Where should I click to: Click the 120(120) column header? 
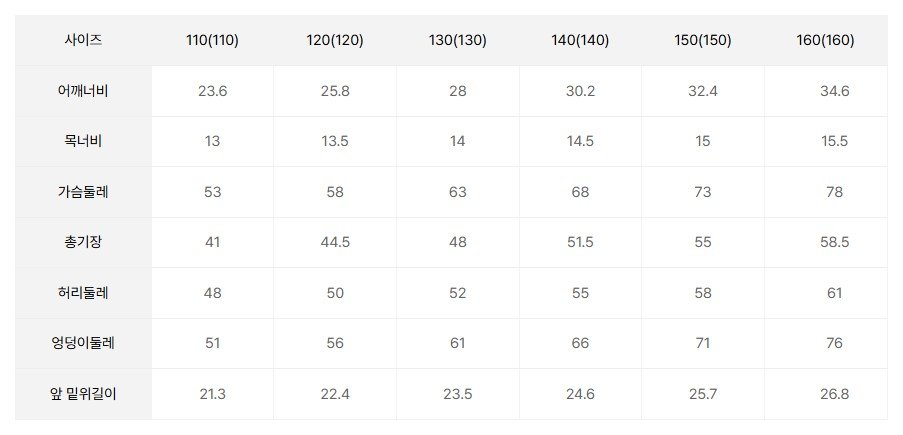[335, 41]
